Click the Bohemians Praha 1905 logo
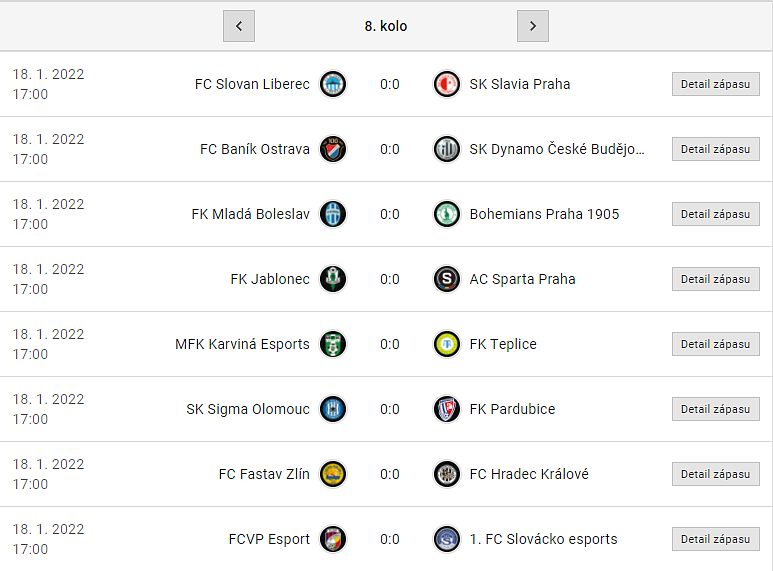The height and width of the screenshot is (571, 773). 447,214
